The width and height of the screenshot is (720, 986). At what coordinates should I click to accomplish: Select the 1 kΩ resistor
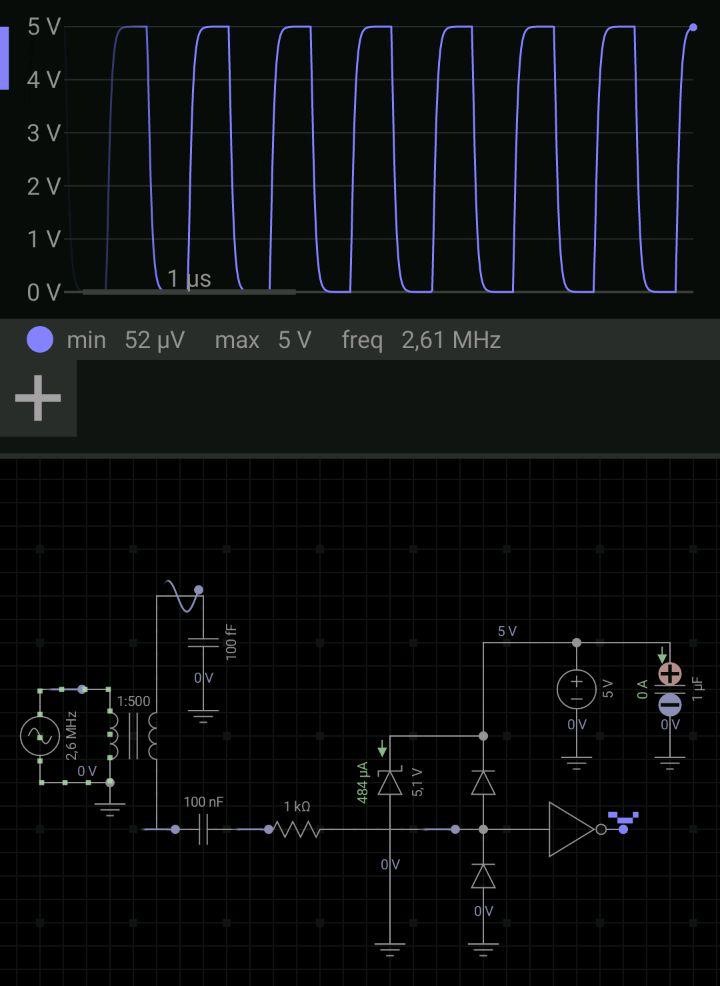[296, 830]
